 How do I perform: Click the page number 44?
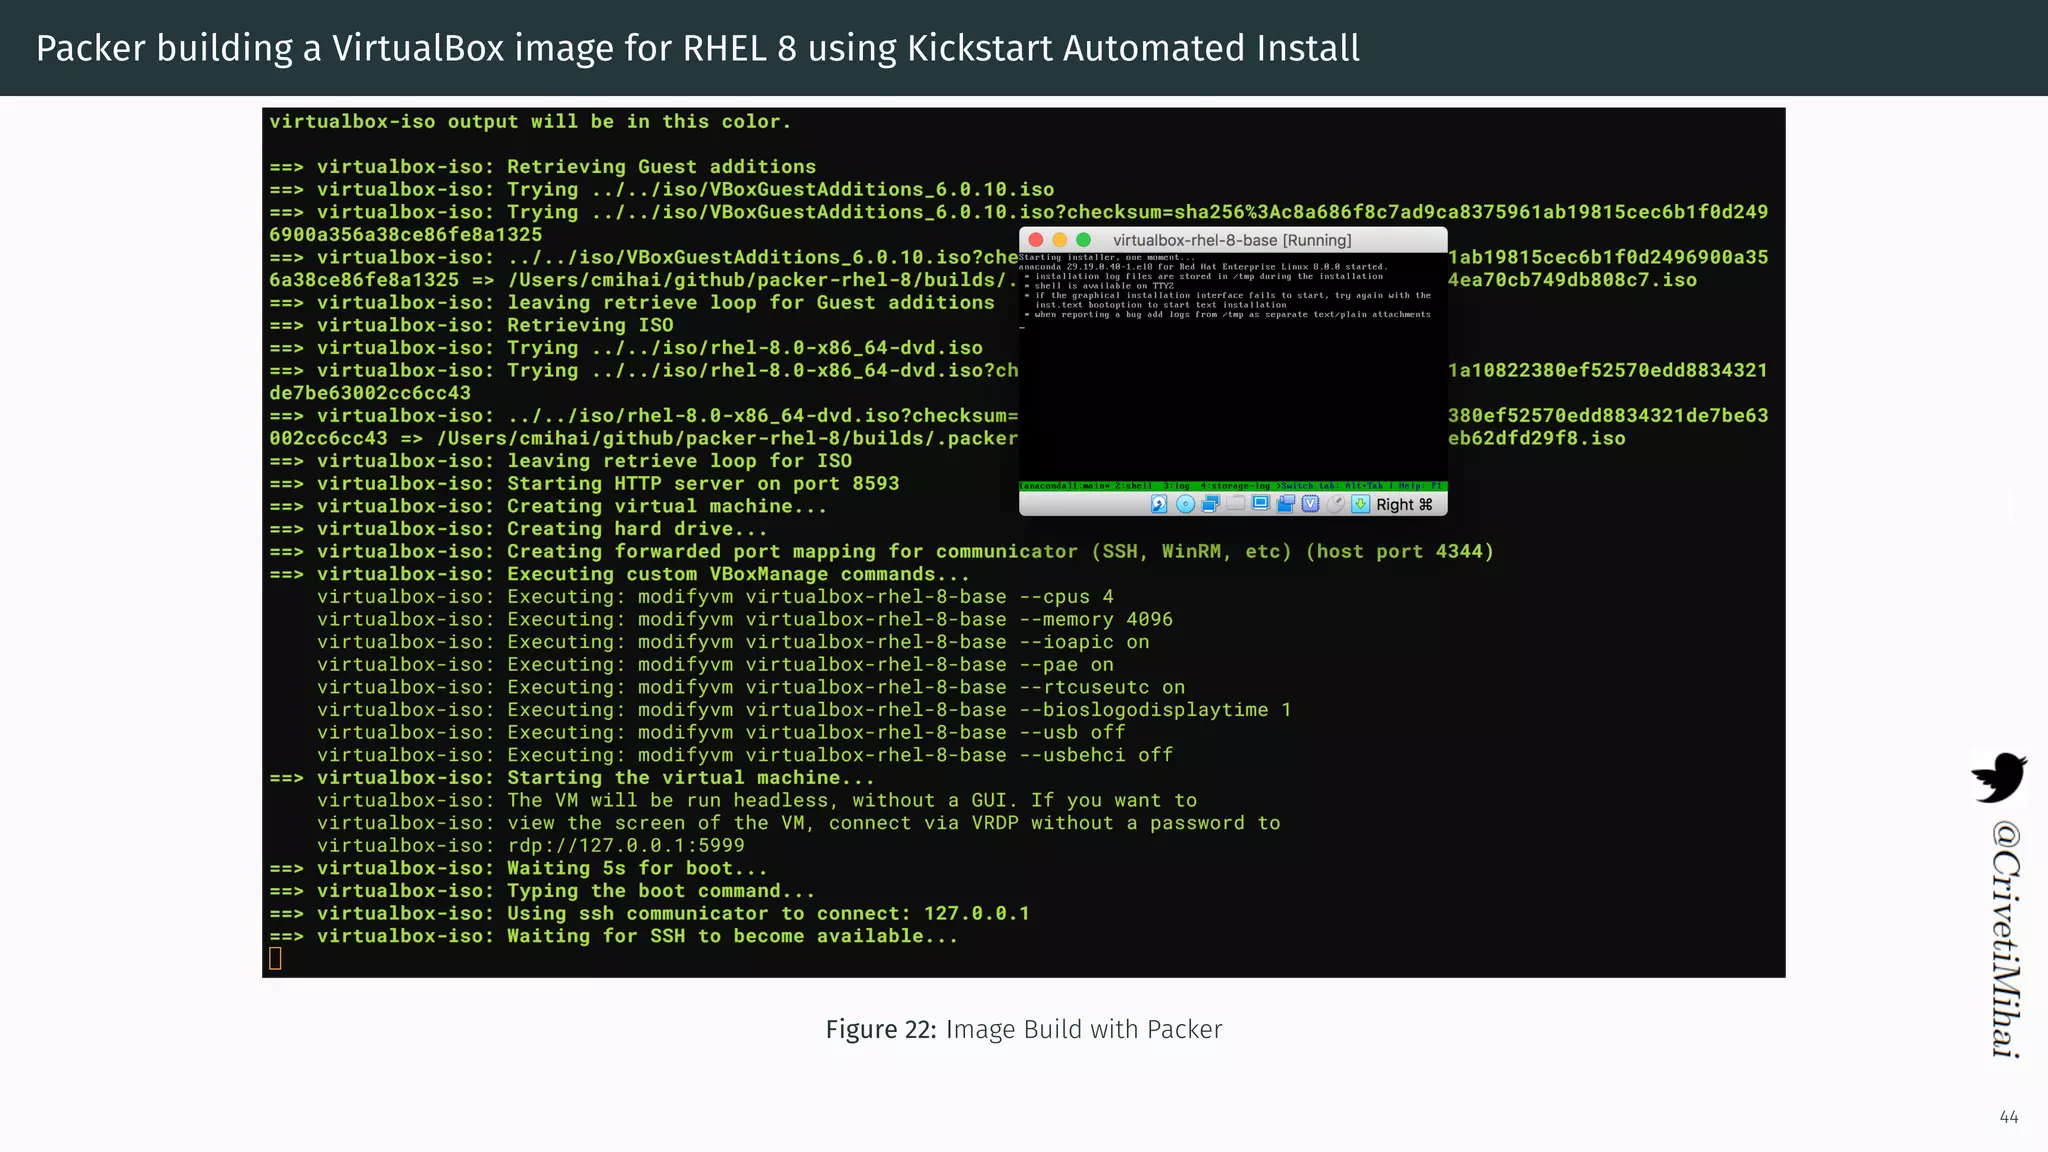[2009, 1117]
